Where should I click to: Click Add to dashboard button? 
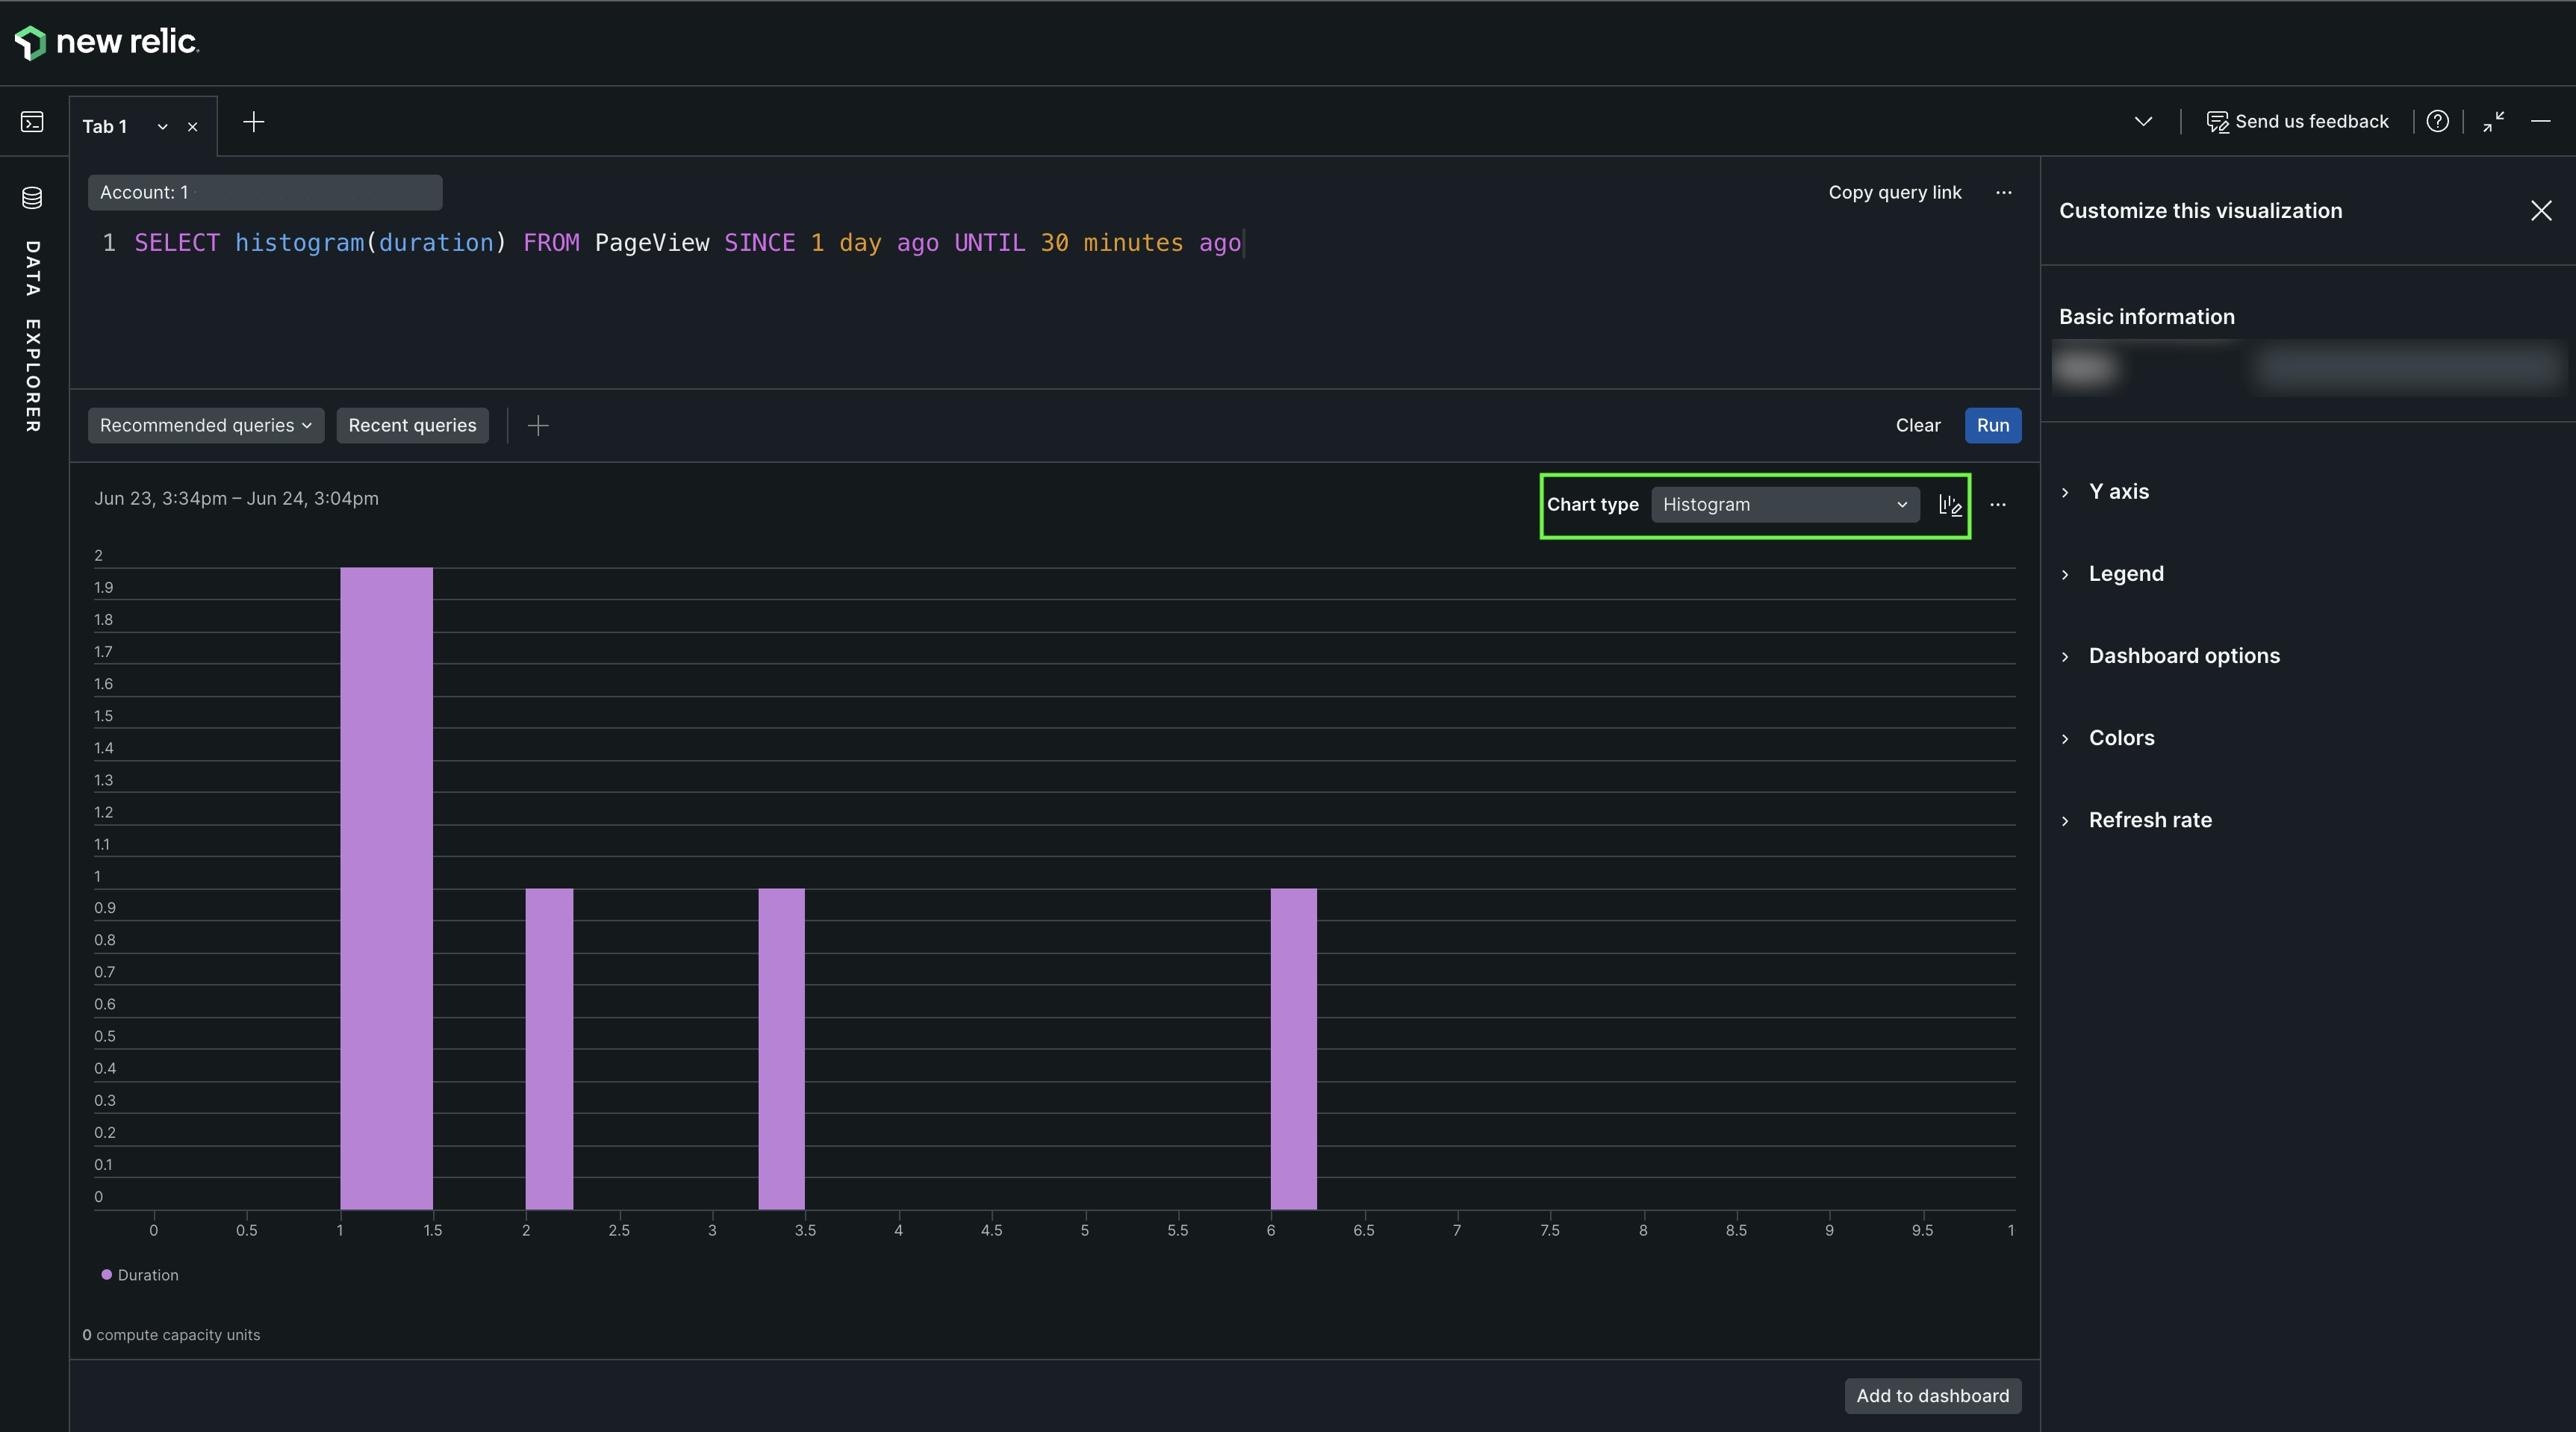click(x=1932, y=1396)
